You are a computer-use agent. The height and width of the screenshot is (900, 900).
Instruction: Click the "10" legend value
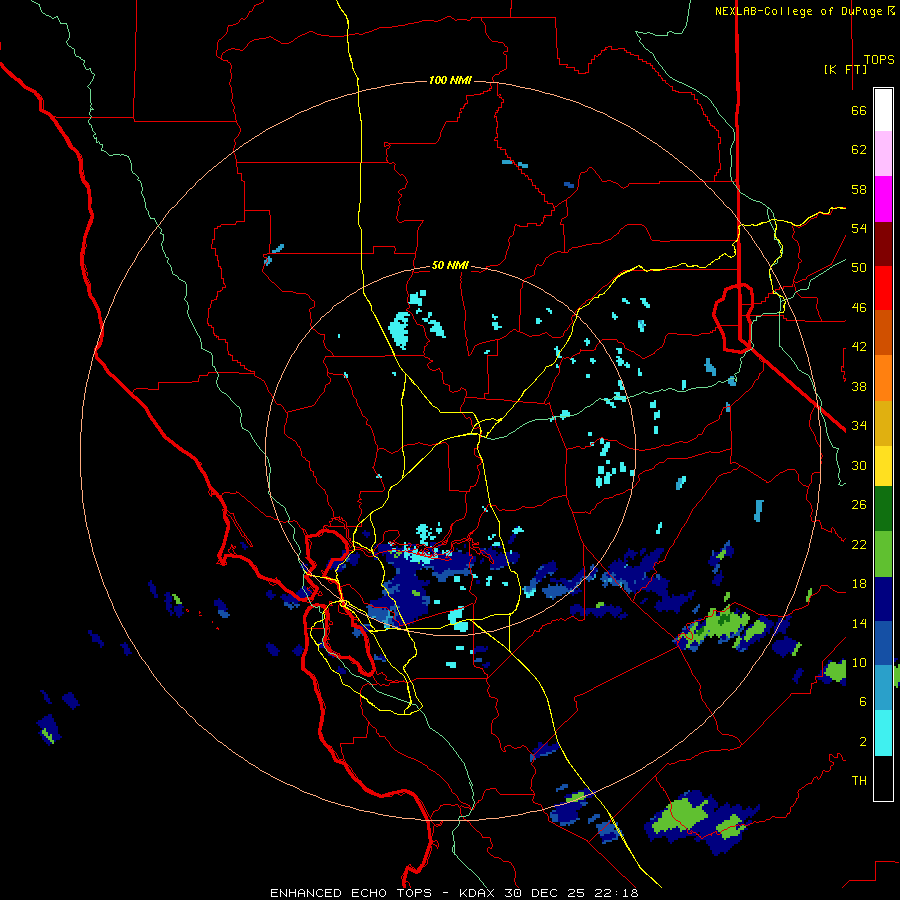point(859,662)
